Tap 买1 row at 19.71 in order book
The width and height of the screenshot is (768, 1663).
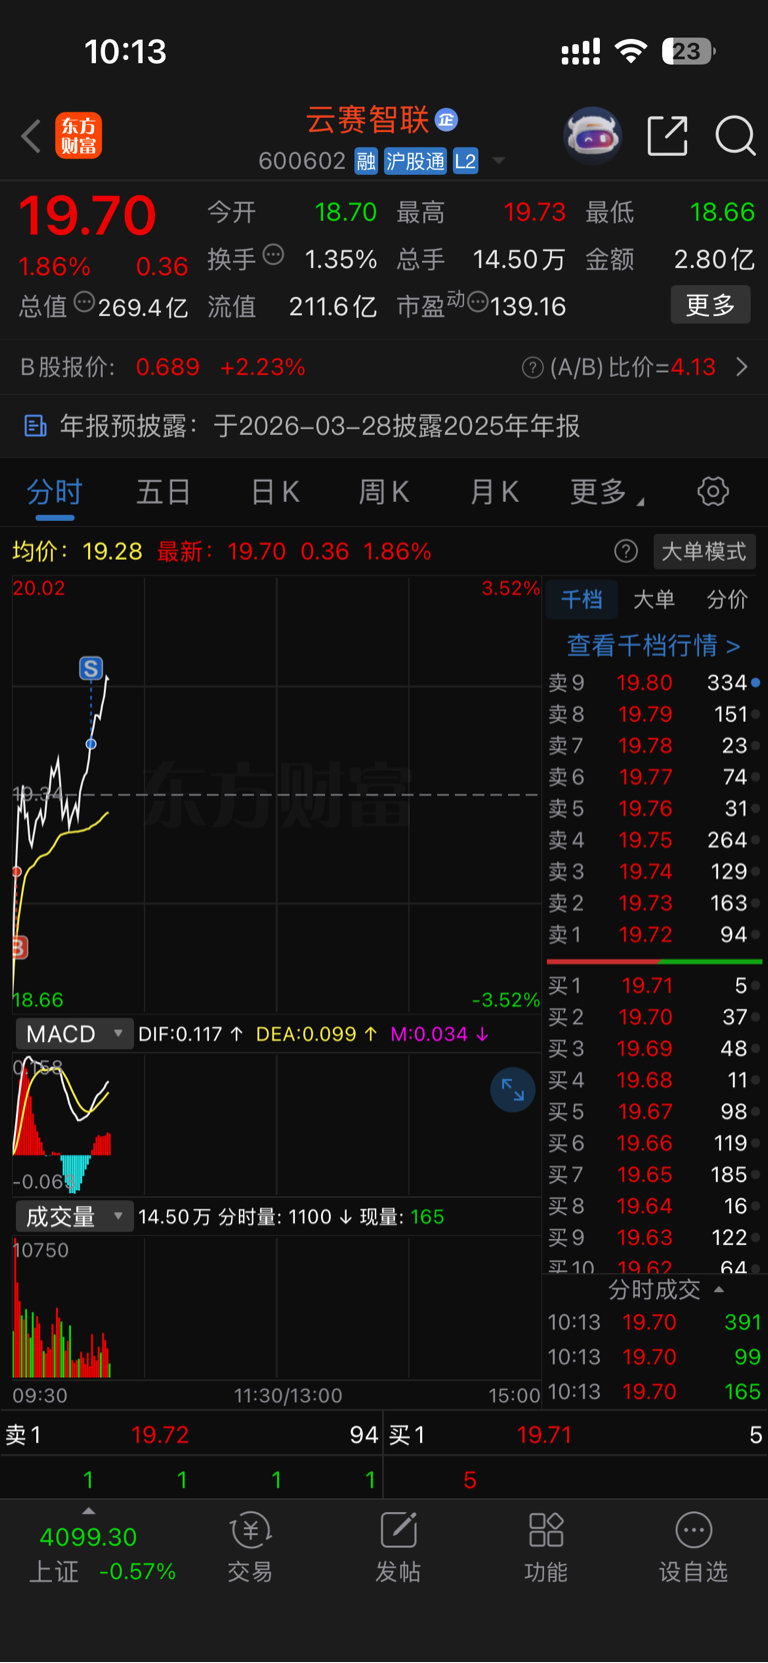[654, 986]
